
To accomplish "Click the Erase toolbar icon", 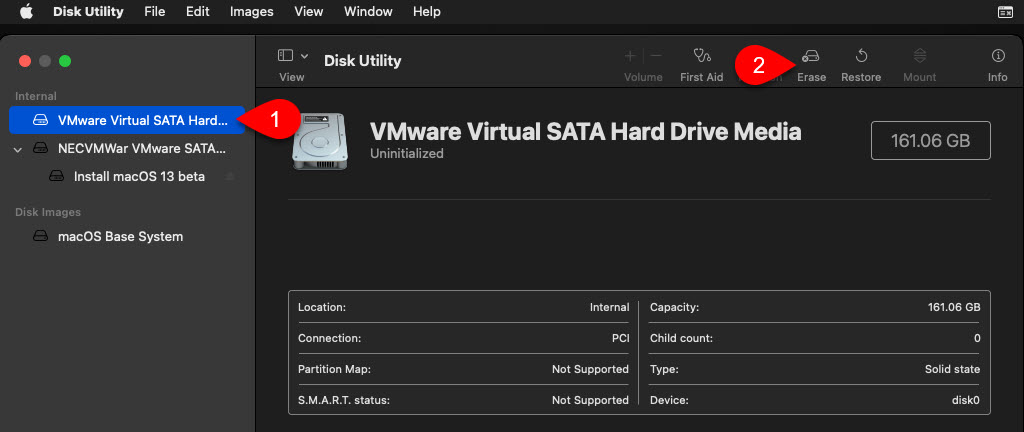I will pyautogui.click(x=811, y=56).
